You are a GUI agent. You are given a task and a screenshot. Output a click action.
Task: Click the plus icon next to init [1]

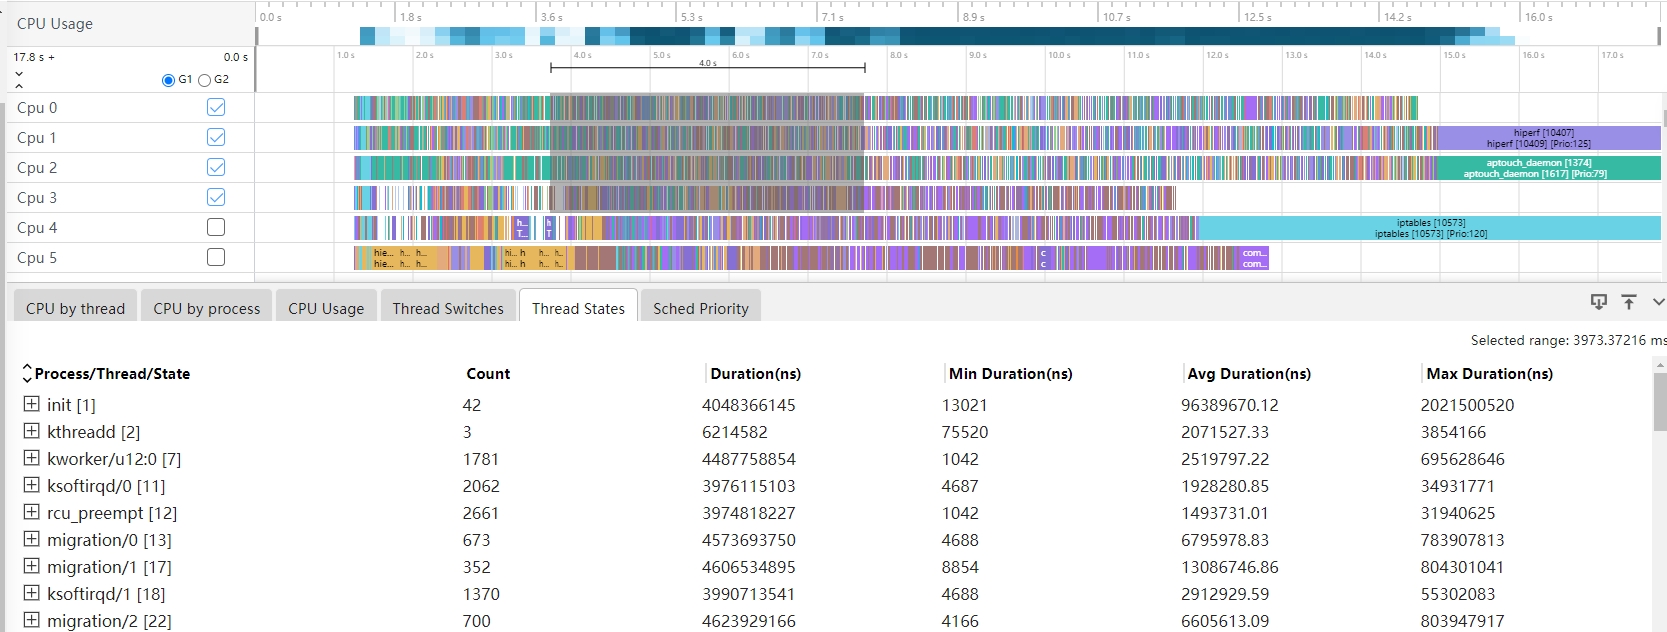point(31,404)
